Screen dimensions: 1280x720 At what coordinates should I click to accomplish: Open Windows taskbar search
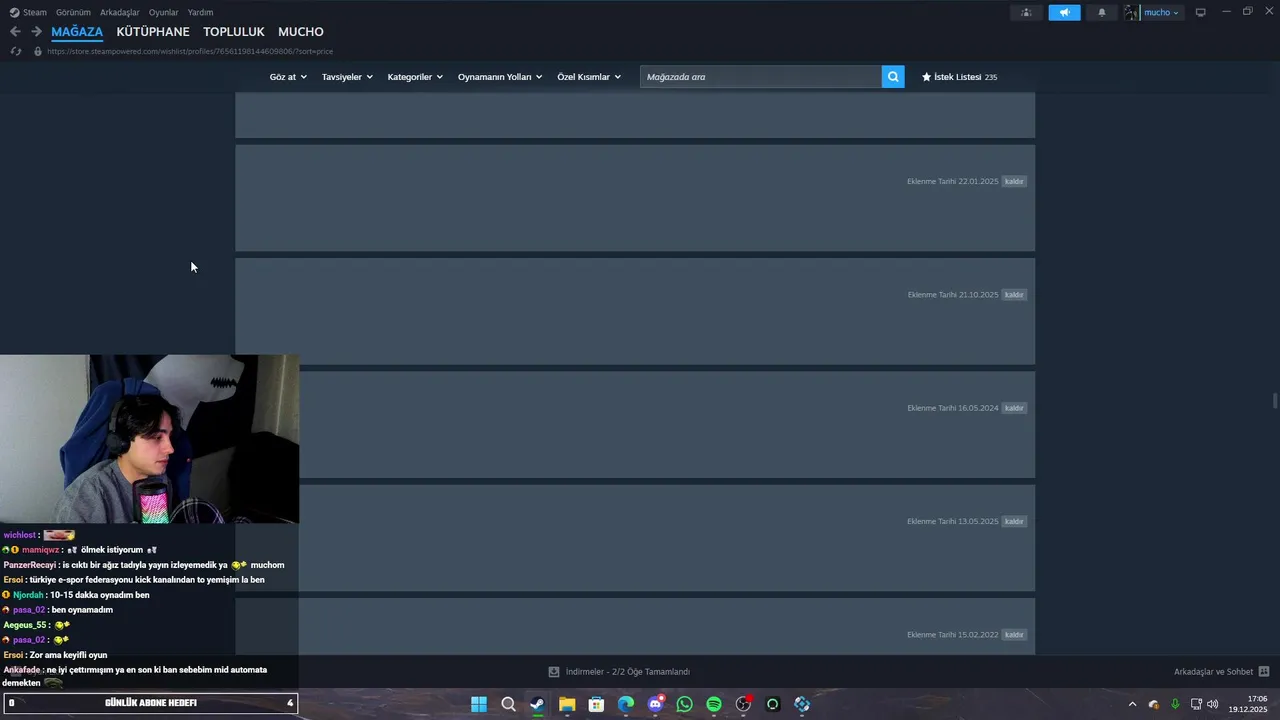[508, 704]
